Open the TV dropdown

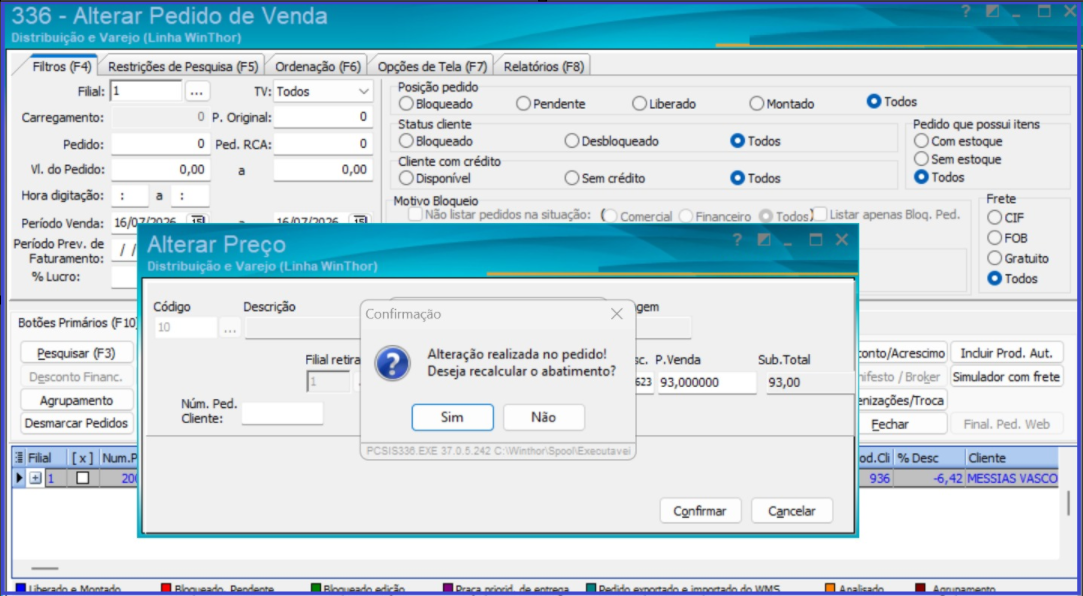click(364, 91)
